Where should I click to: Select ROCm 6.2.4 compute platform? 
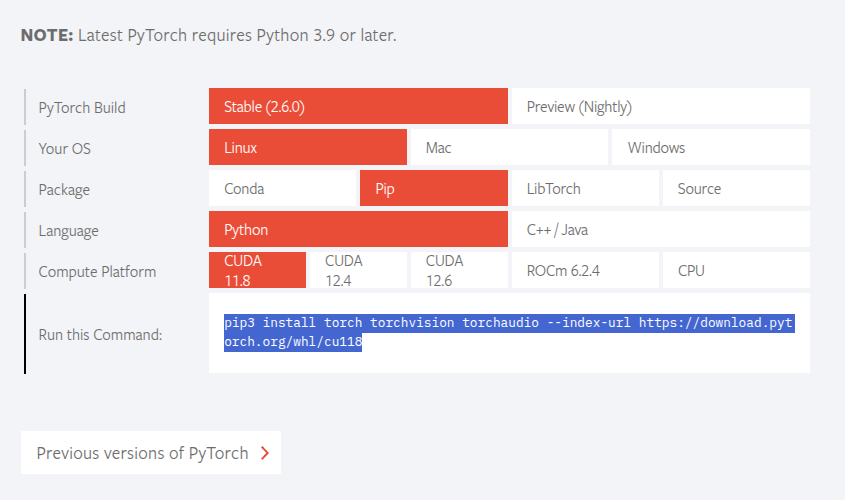[x=585, y=270]
